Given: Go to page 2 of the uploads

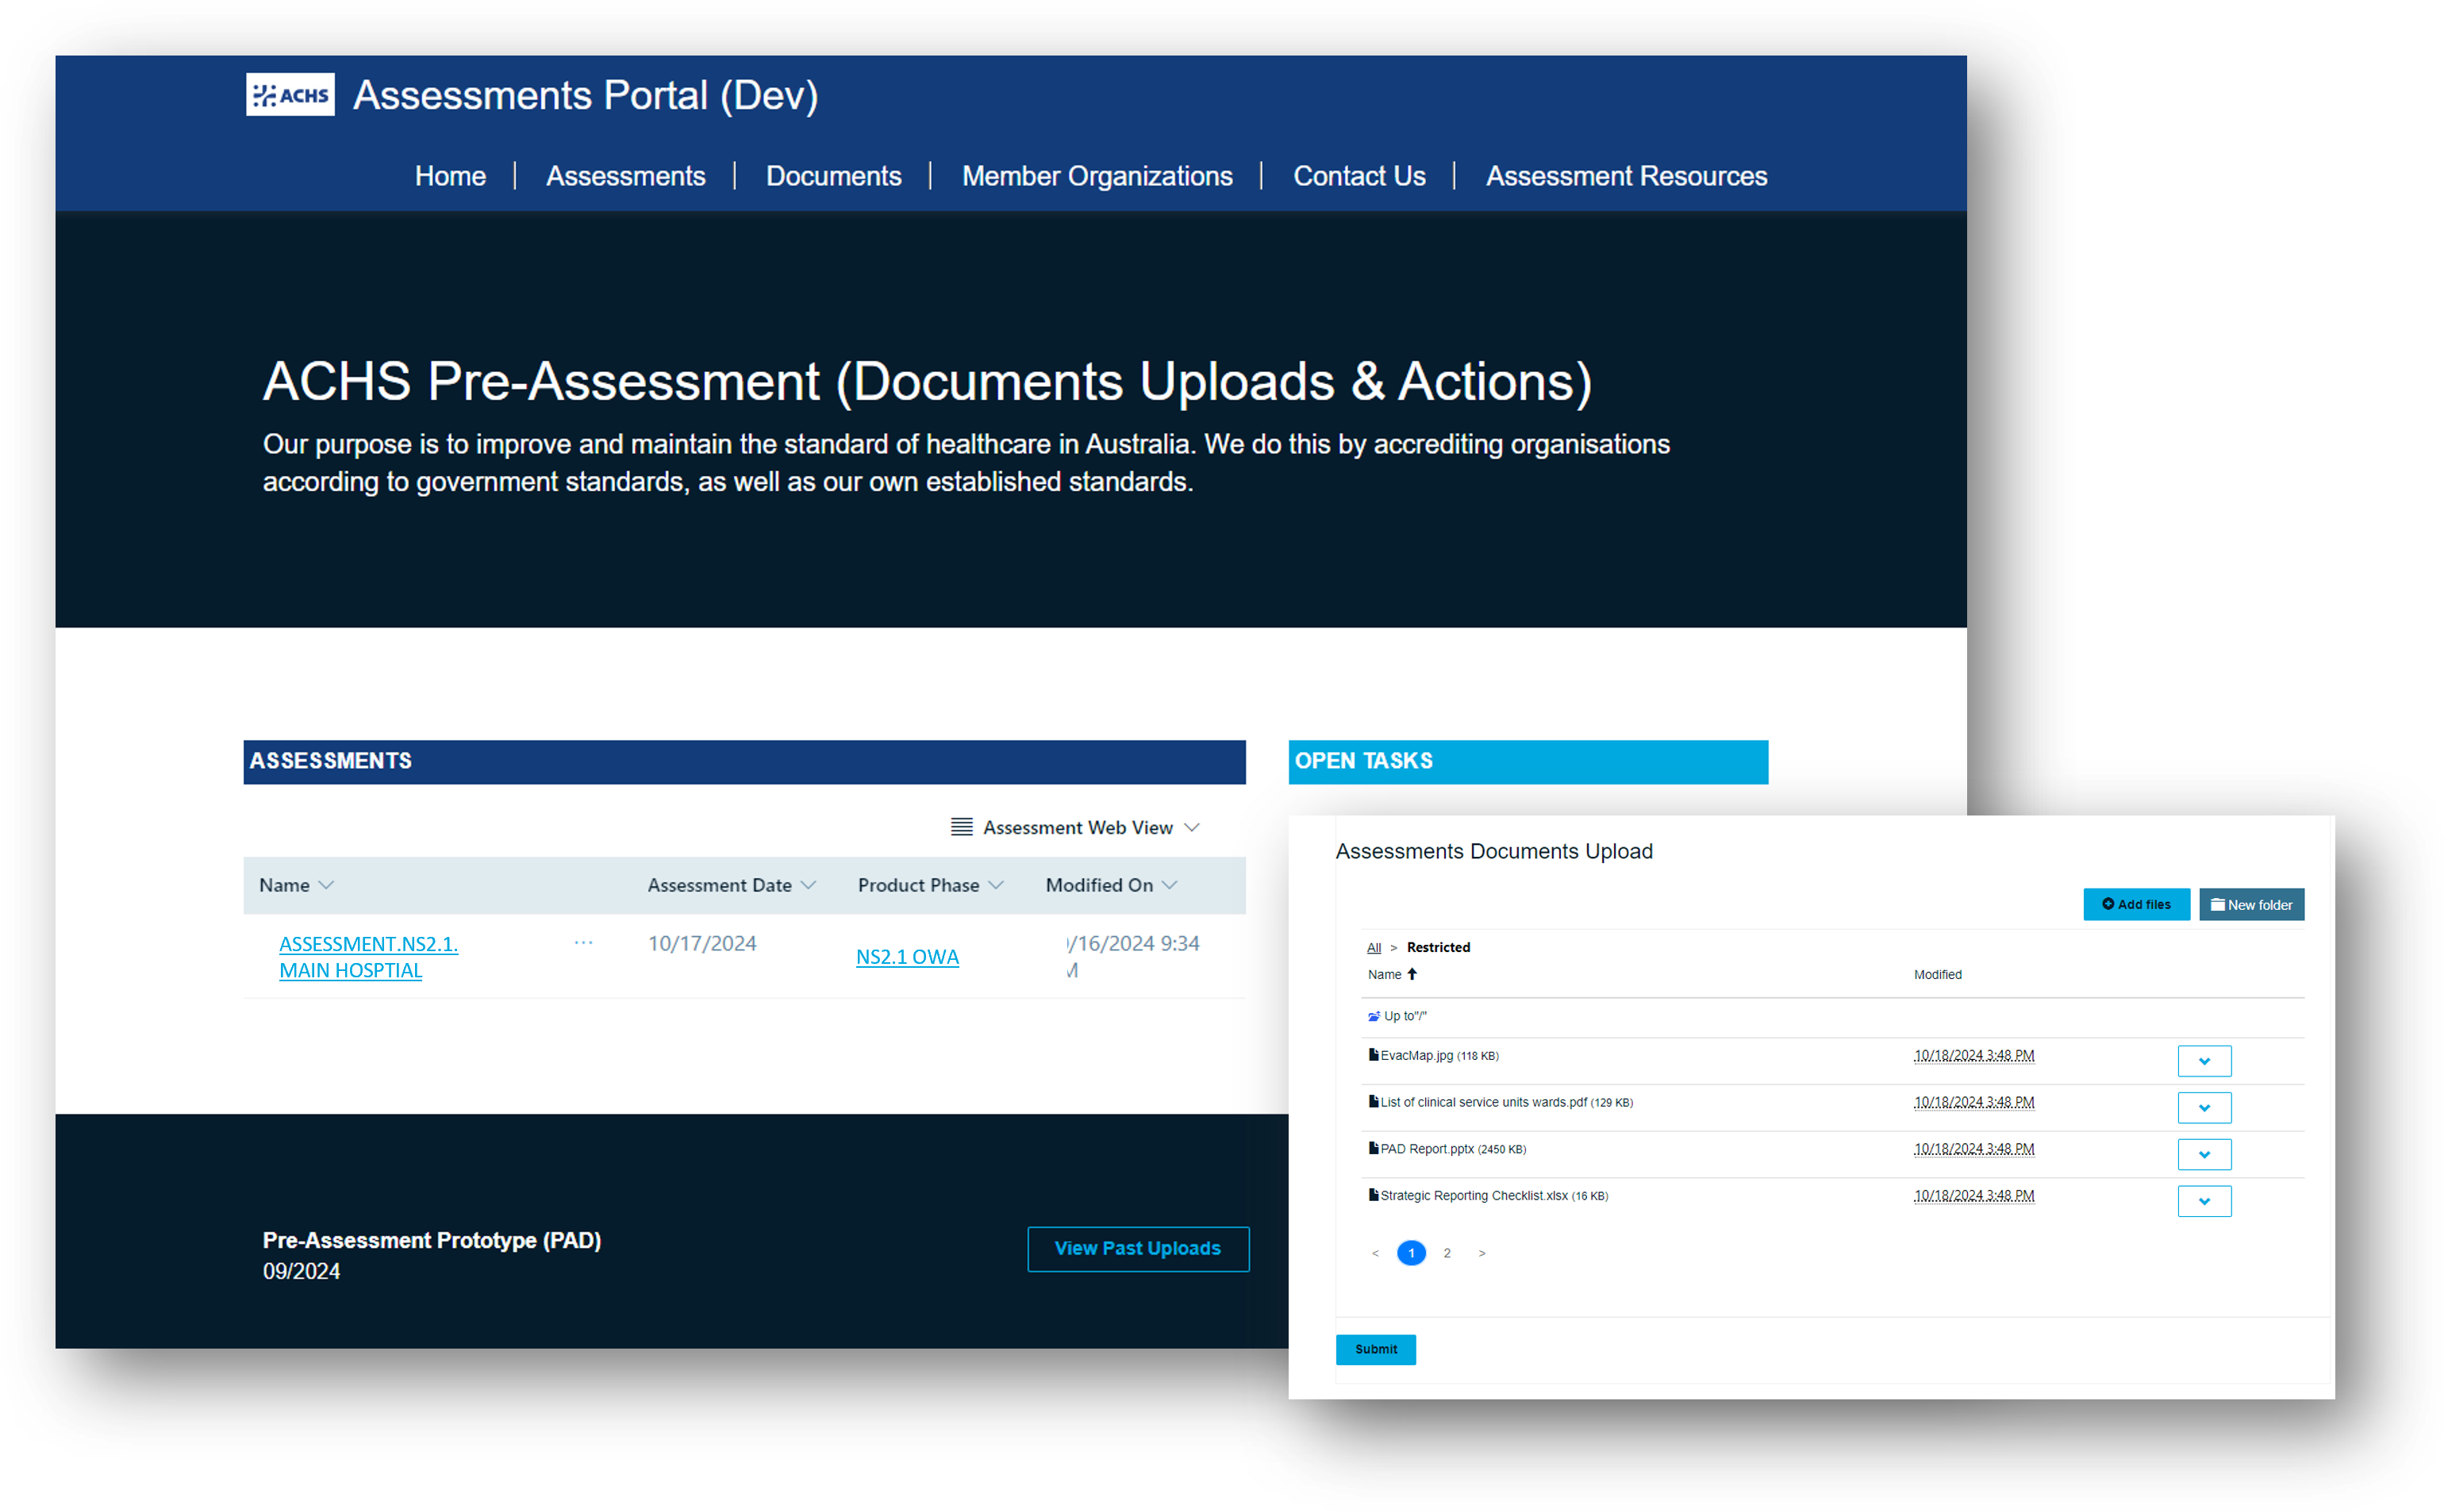Looking at the screenshot, I should tap(1447, 1253).
